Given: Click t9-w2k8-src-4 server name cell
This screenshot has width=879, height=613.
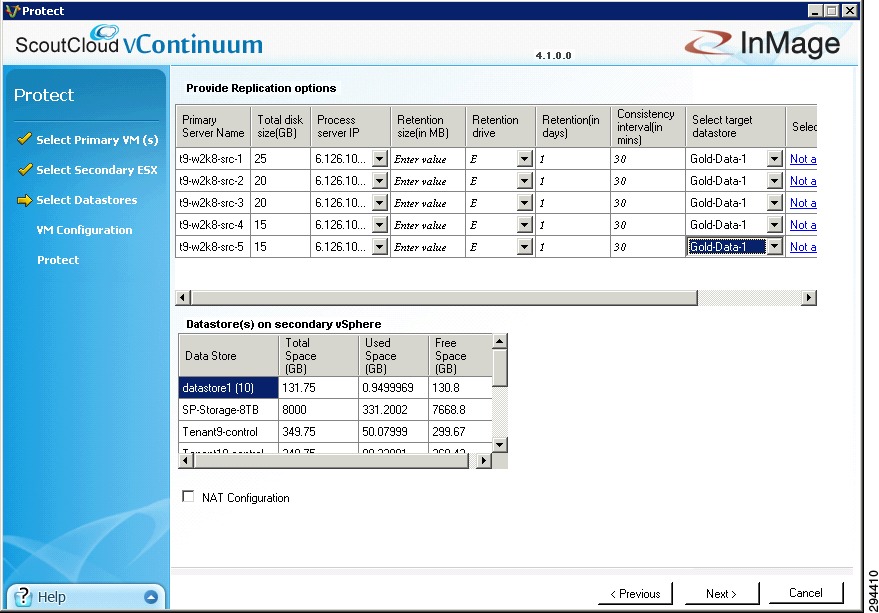Looking at the screenshot, I should click(x=213, y=225).
